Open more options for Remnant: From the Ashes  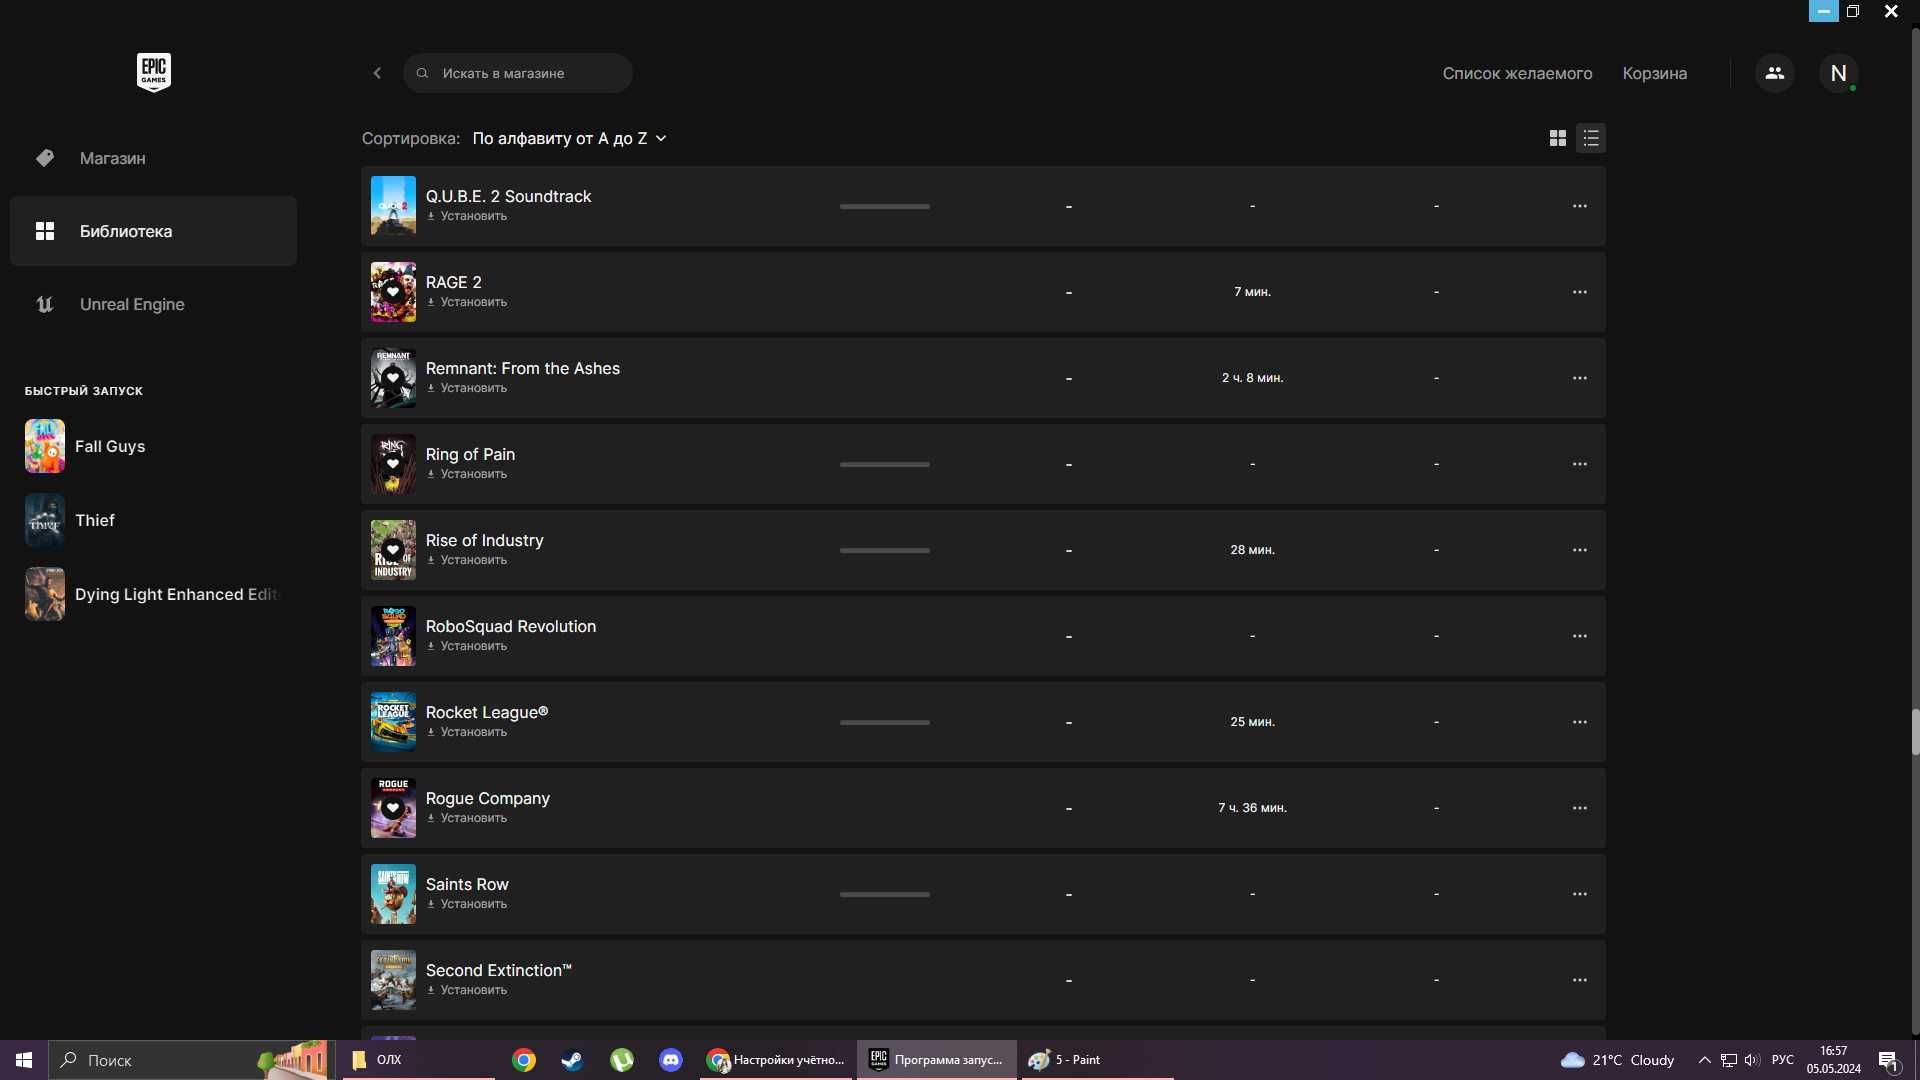pos(1580,378)
